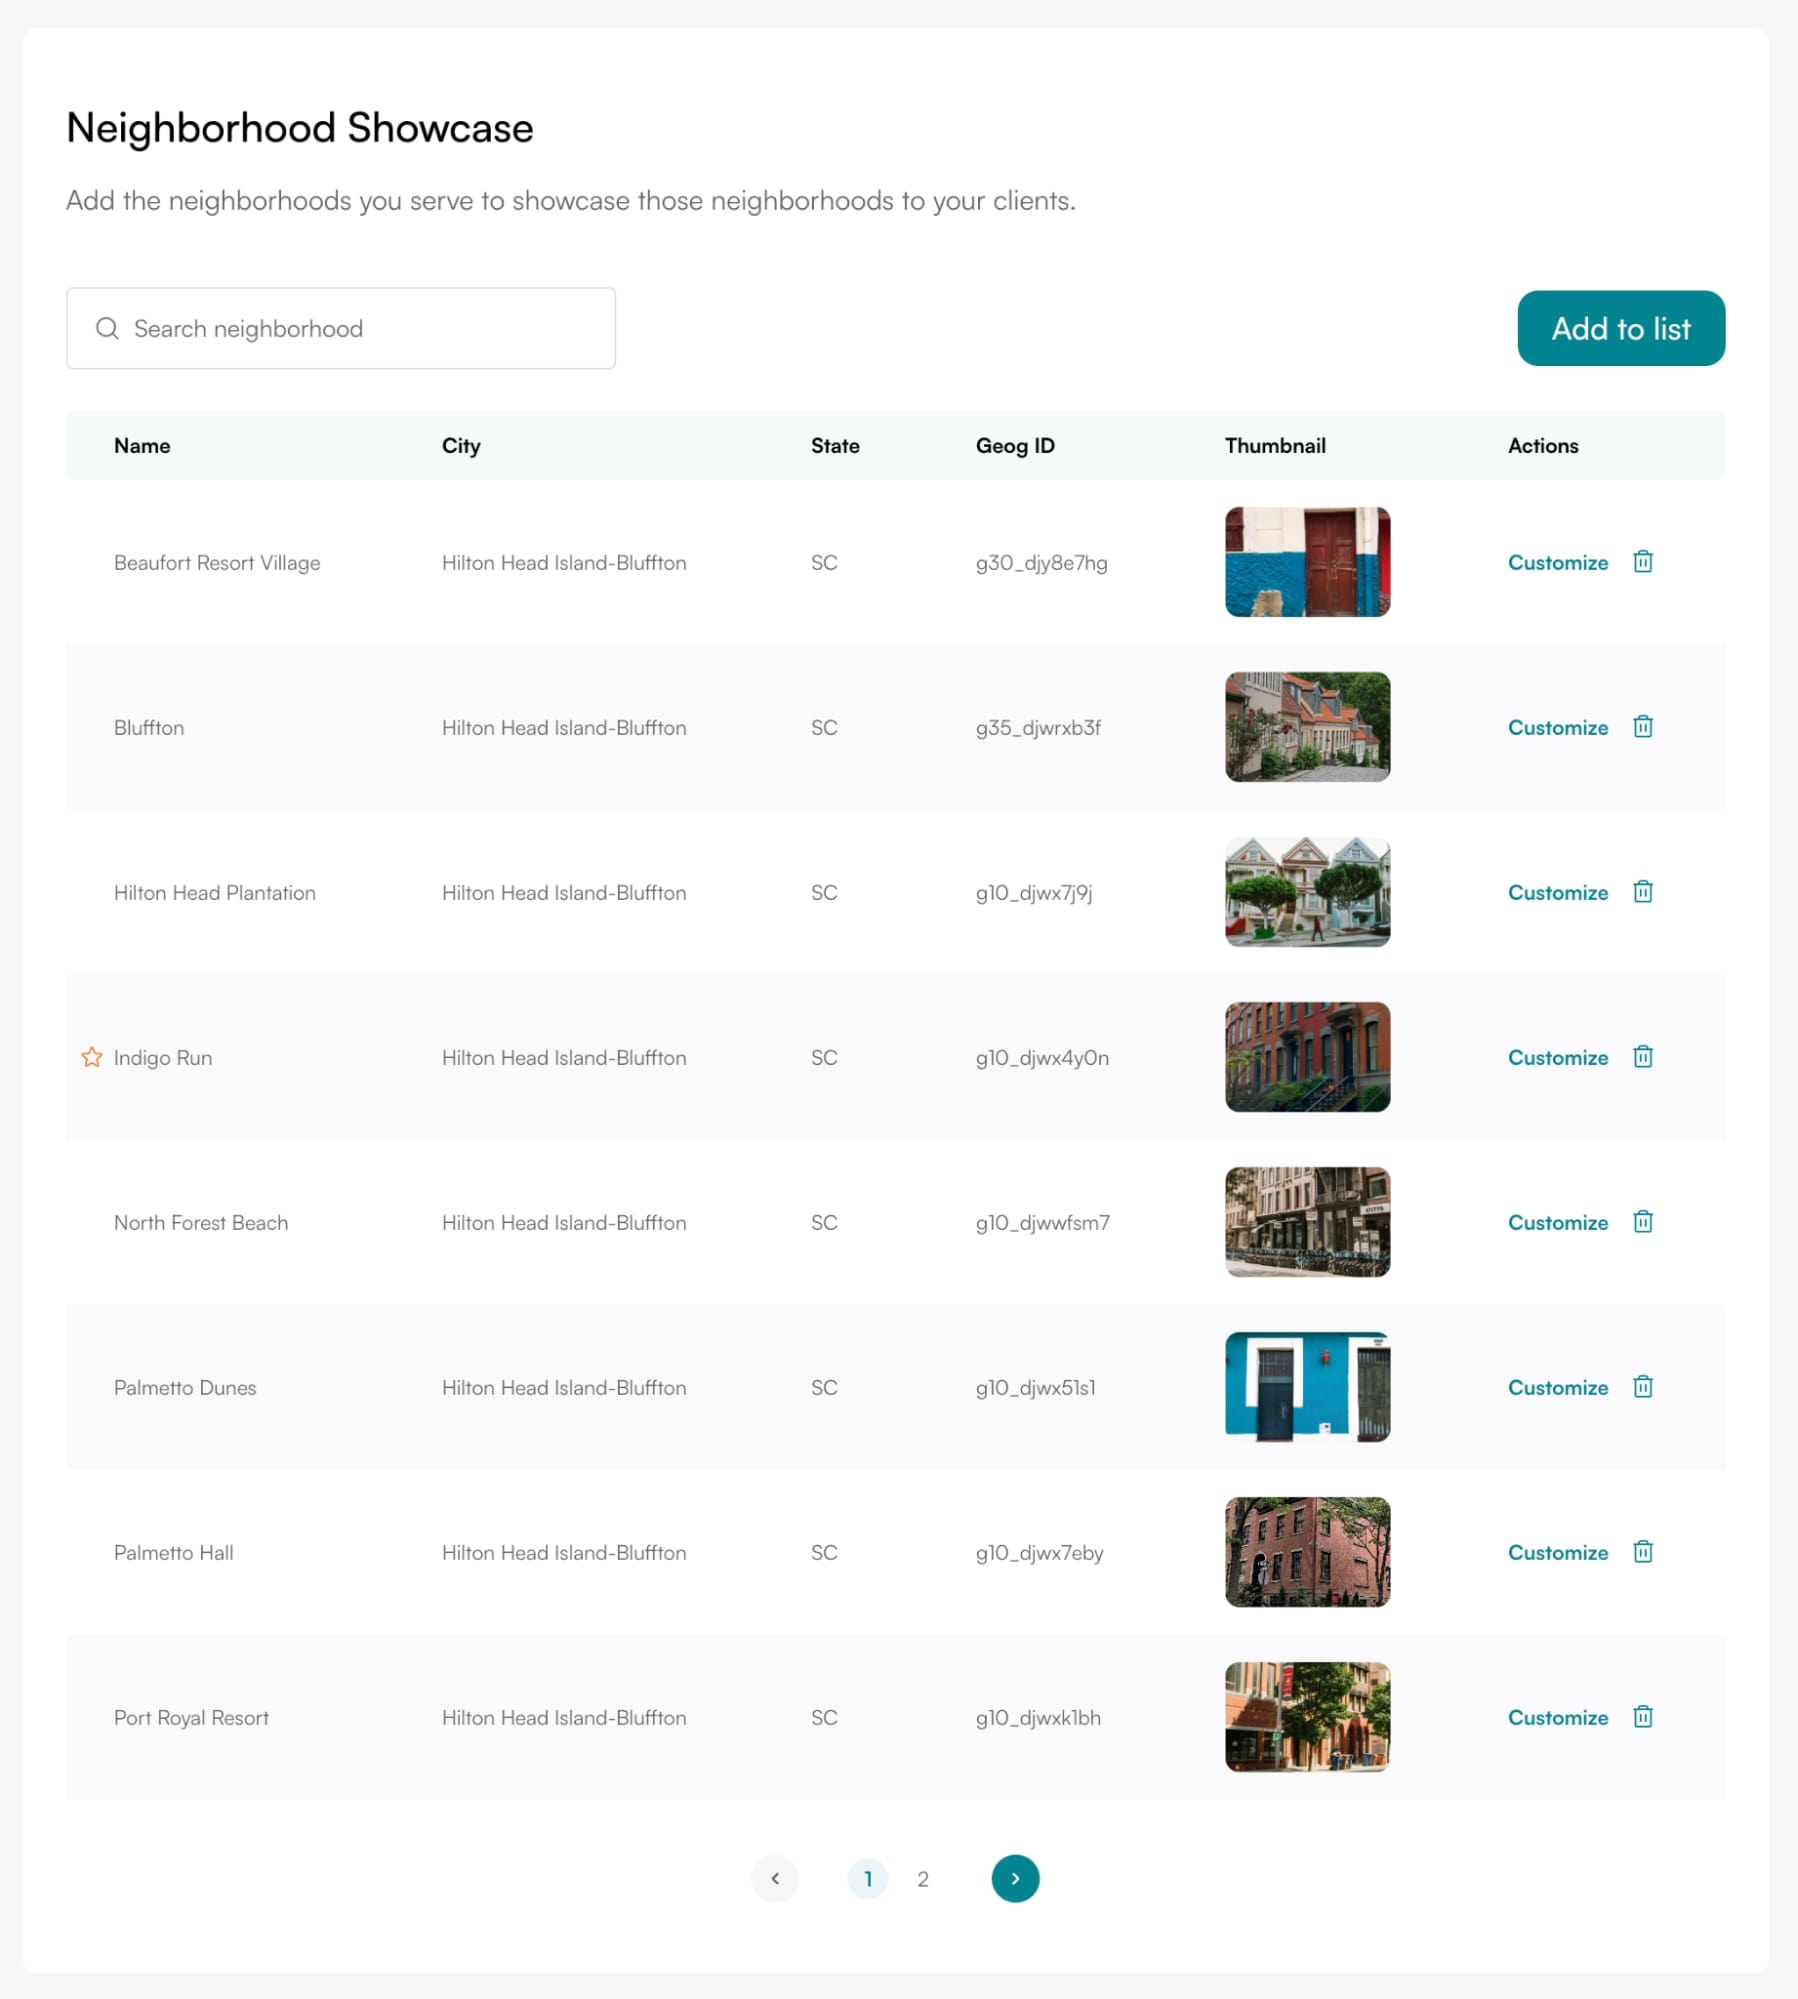Open the Port Royal Resort thumbnail
1798x1999 pixels.
[1307, 1717]
